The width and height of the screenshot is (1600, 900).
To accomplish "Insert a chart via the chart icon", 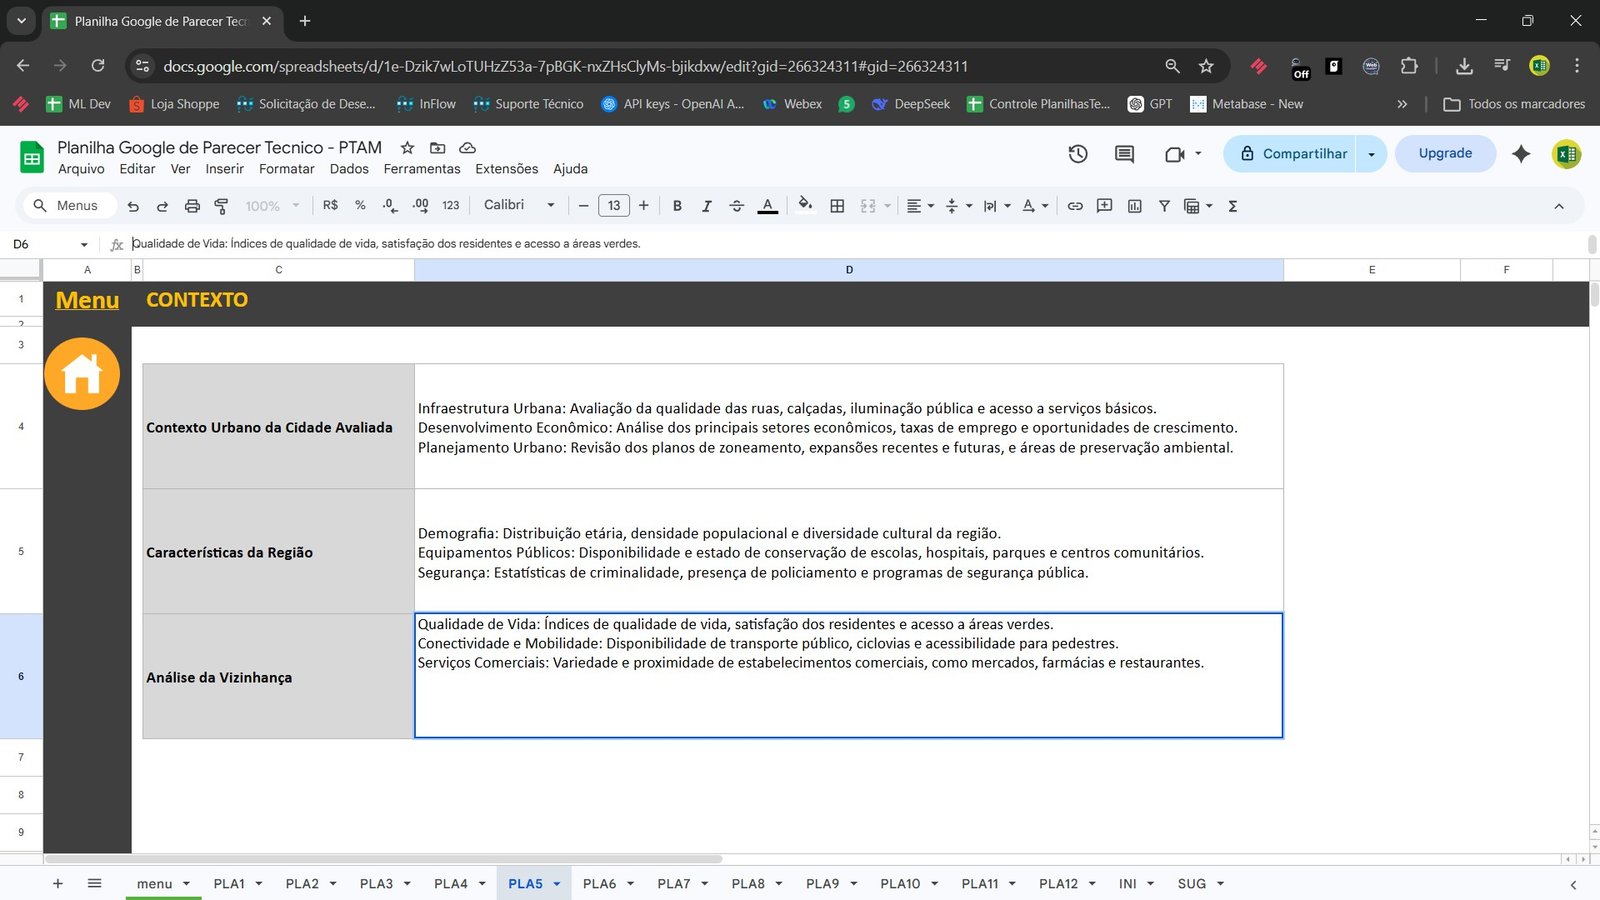I will coord(1135,206).
